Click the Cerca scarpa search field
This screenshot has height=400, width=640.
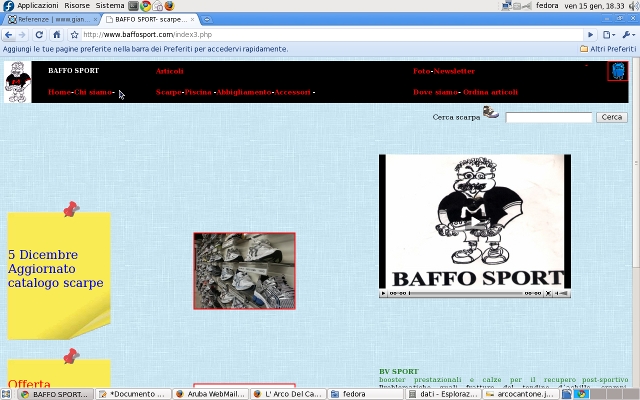click(x=549, y=118)
